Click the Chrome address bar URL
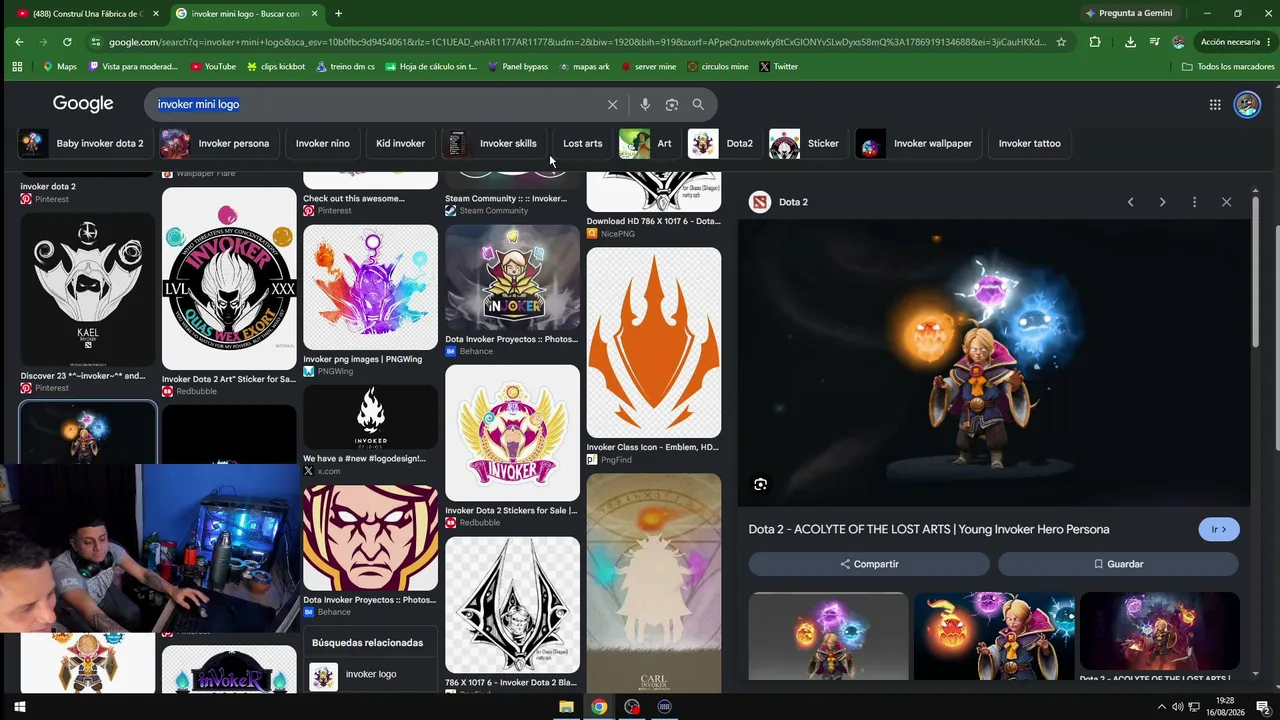 577,42
